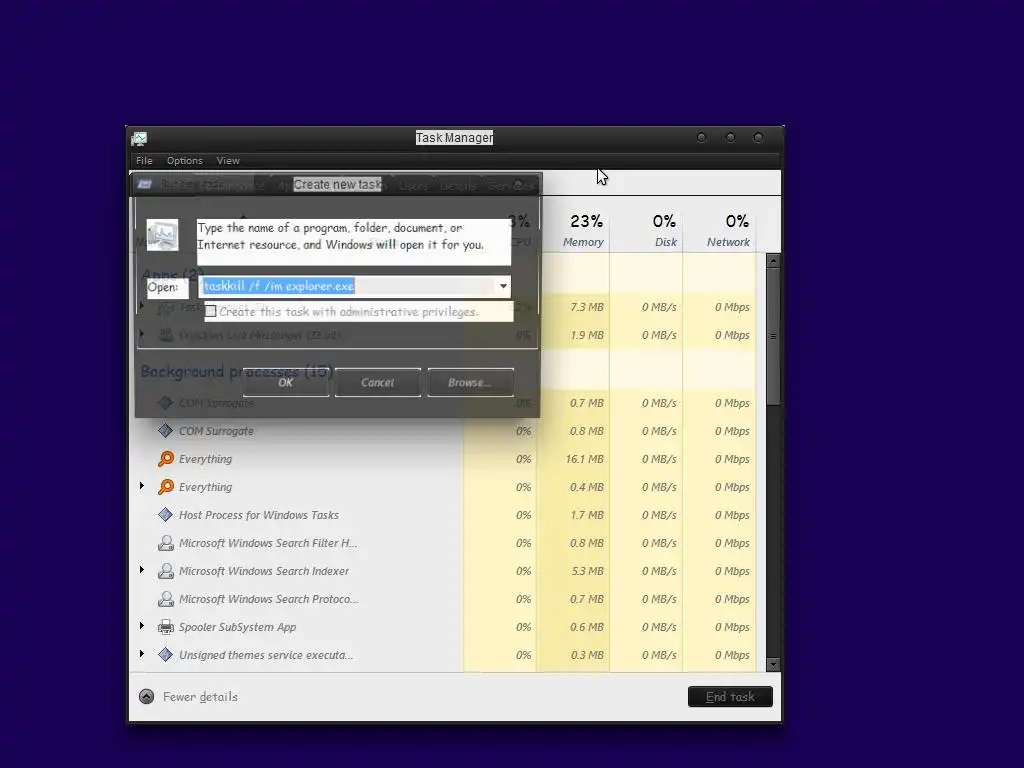Viewport: 1024px width, 768px height.
Task: Expand Microsoft Windows Search Indexer group
Action: 142,570
